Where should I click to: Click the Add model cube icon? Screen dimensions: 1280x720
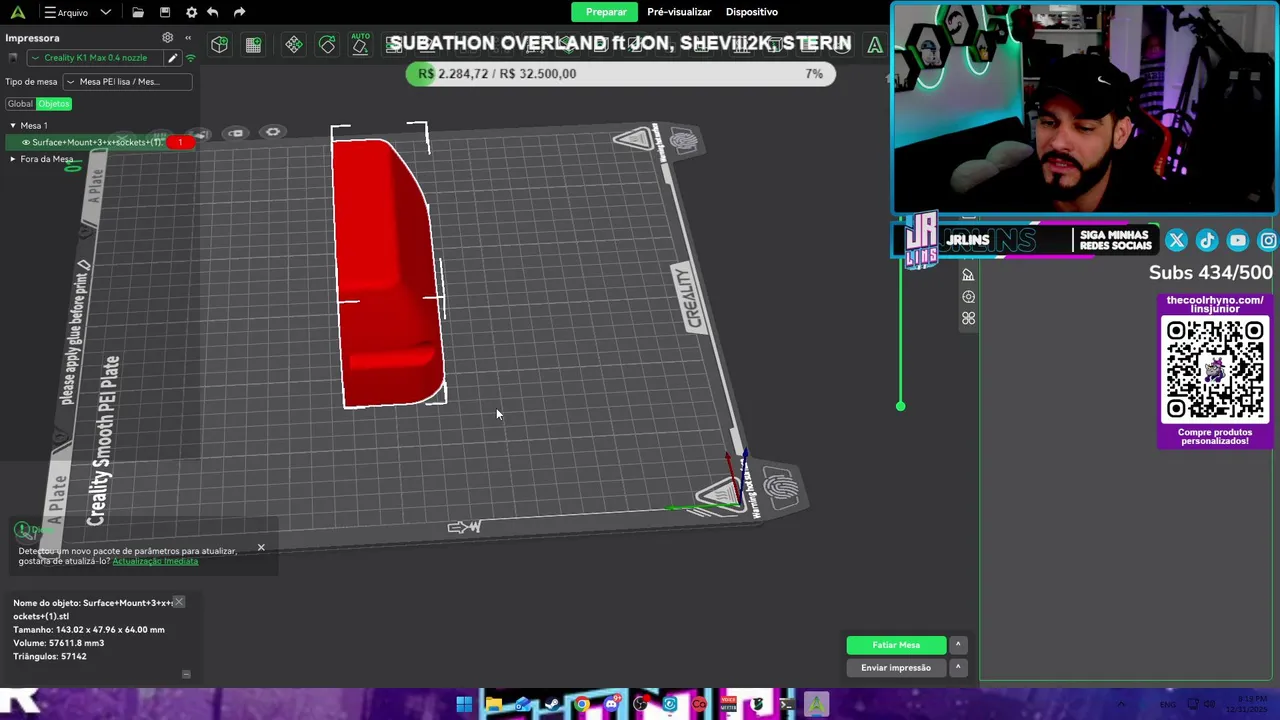pos(219,44)
